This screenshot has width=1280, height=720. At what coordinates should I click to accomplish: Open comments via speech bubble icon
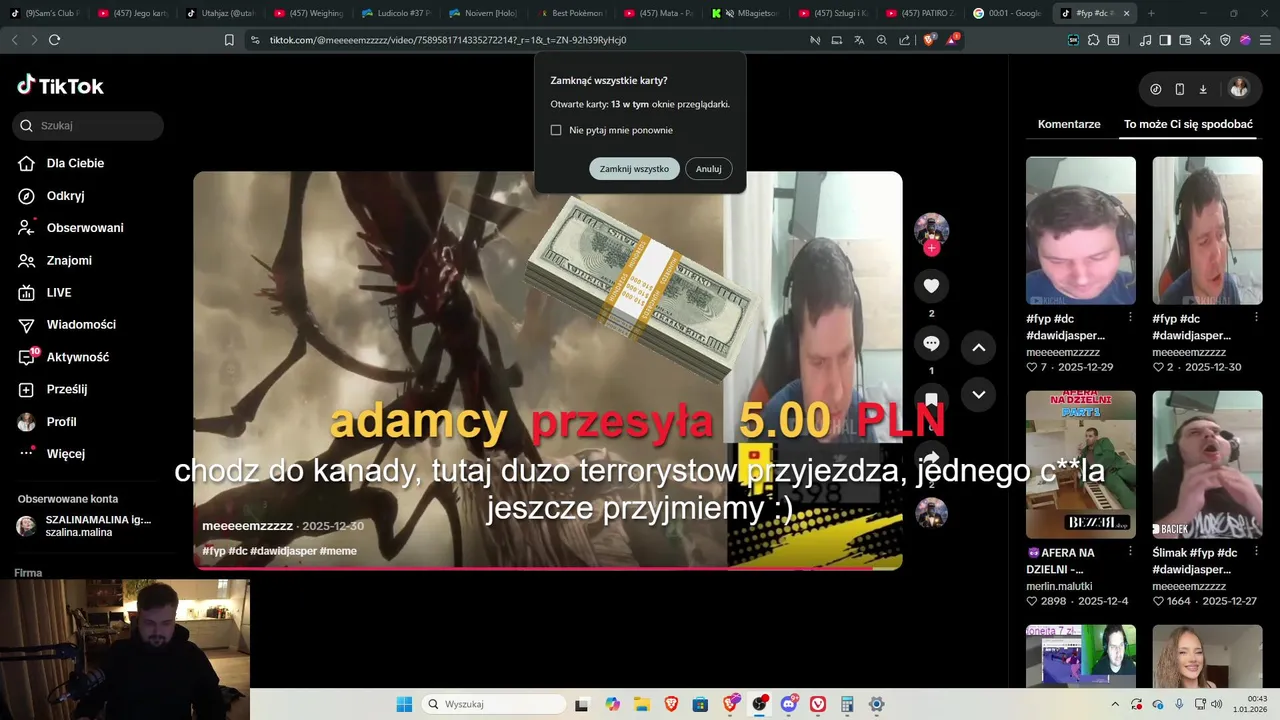tap(931, 343)
